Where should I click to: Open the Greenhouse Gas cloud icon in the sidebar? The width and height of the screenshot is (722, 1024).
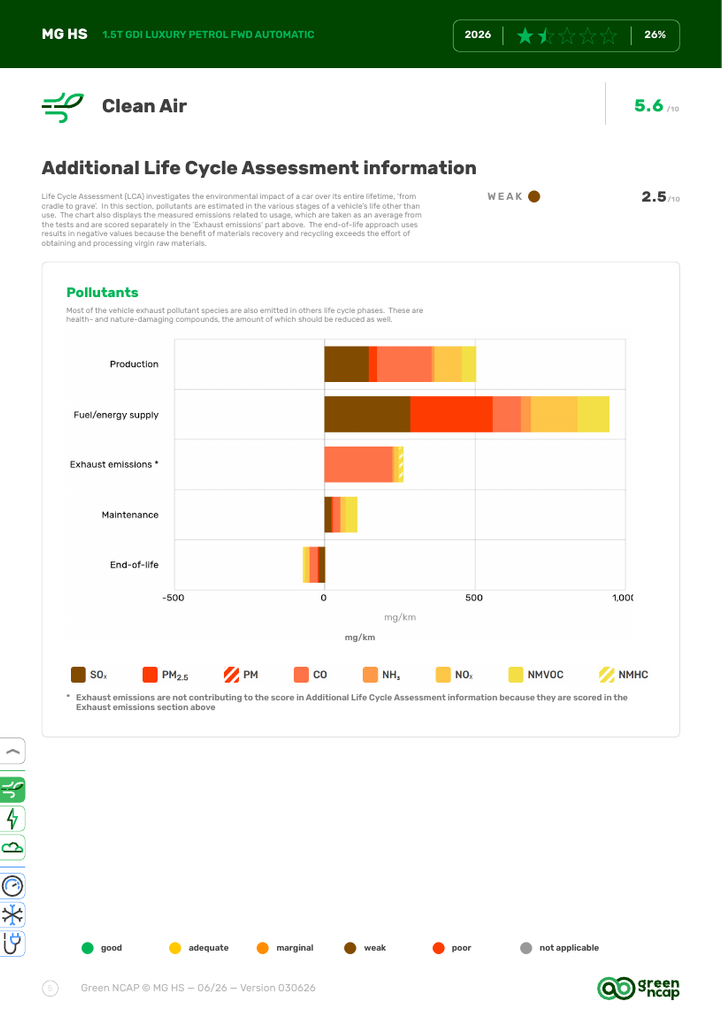(x=12, y=848)
